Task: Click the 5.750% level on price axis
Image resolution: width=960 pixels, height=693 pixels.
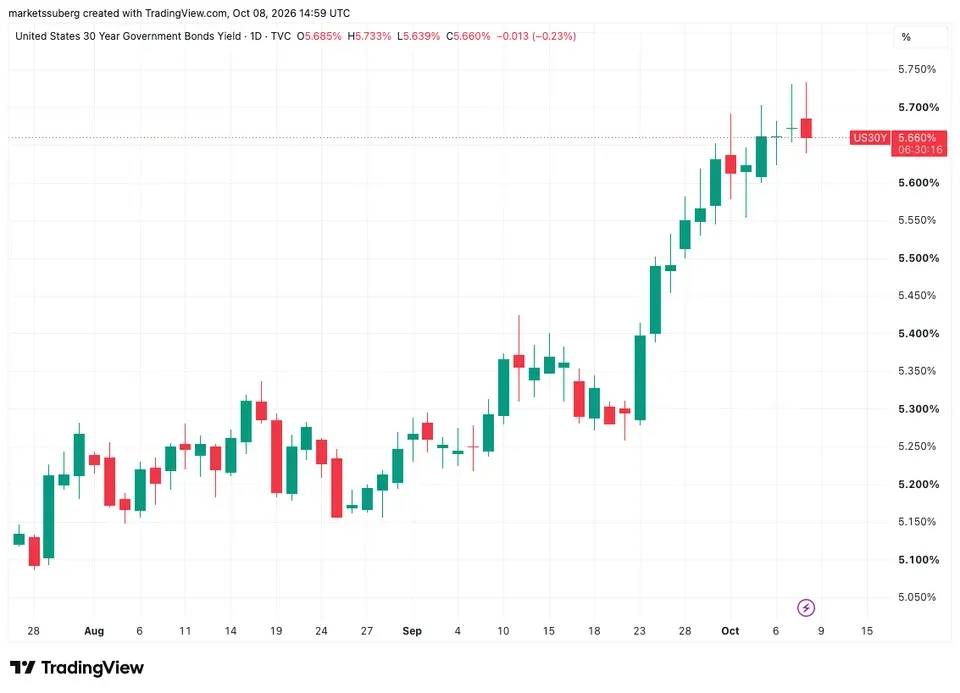Action: point(917,69)
